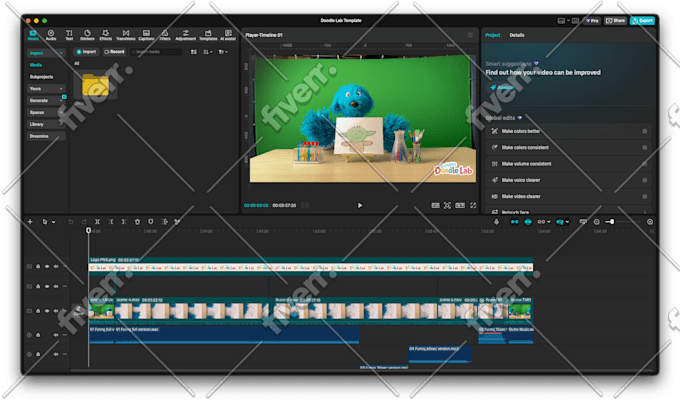Mute the 01 Funny_full version audio track
680x403 pixels.
tap(56, 335)
